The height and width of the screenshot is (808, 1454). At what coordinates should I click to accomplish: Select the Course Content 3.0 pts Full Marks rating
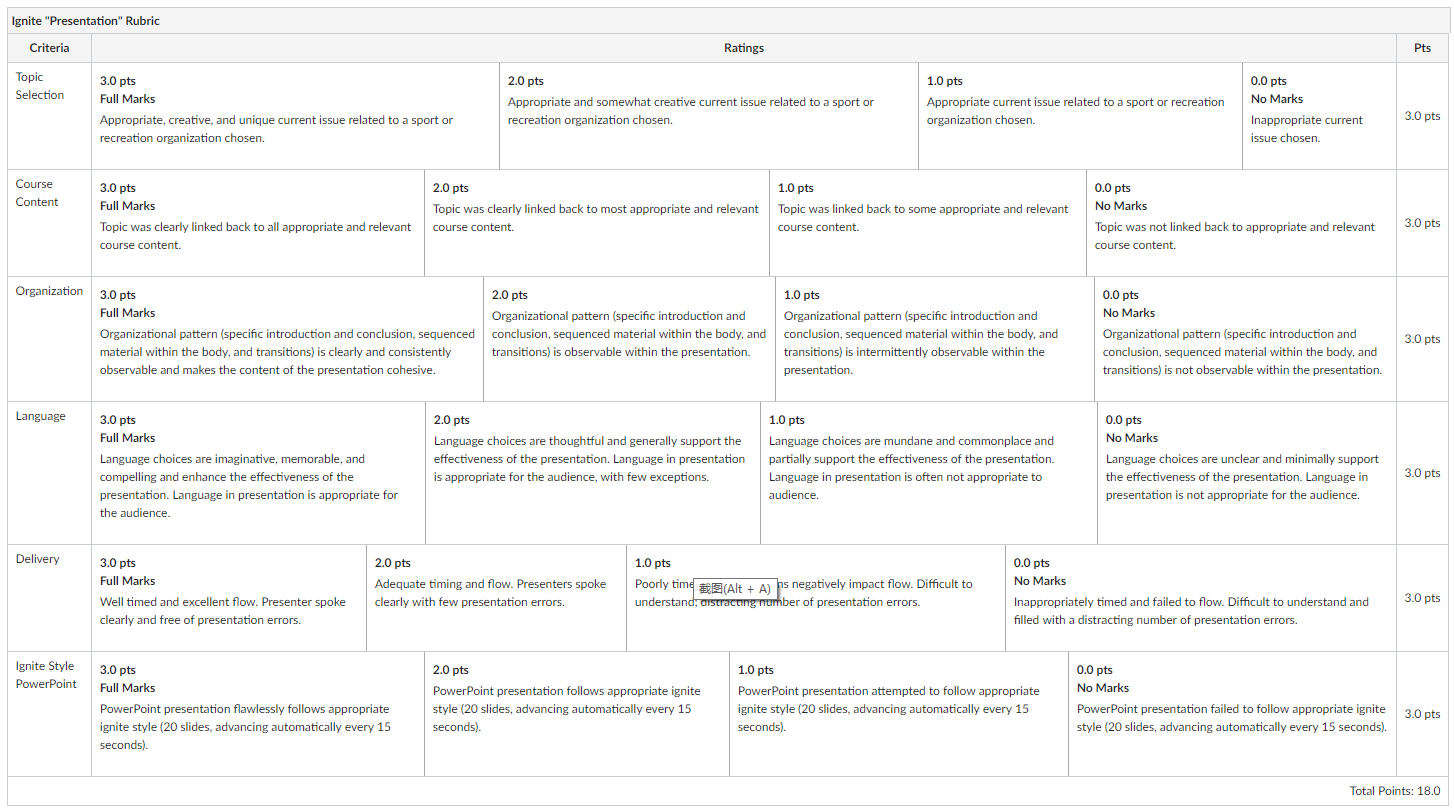pos(258,223)
